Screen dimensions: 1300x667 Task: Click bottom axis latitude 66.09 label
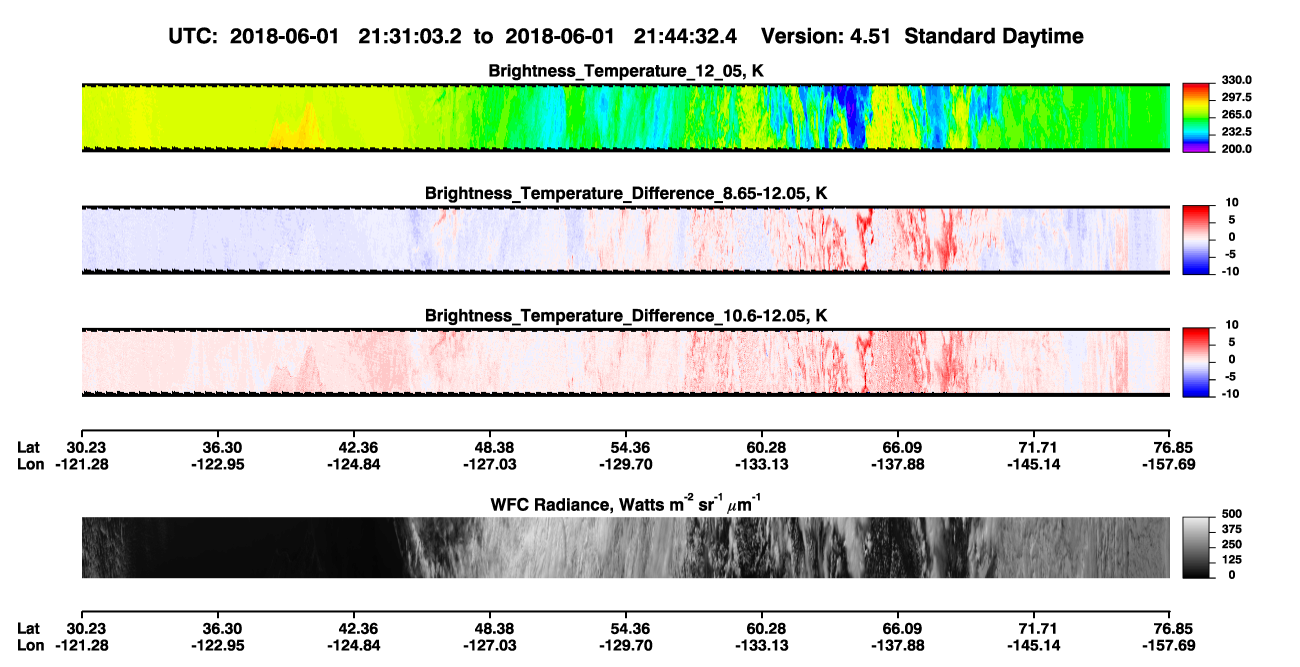(x=900, y=628)
